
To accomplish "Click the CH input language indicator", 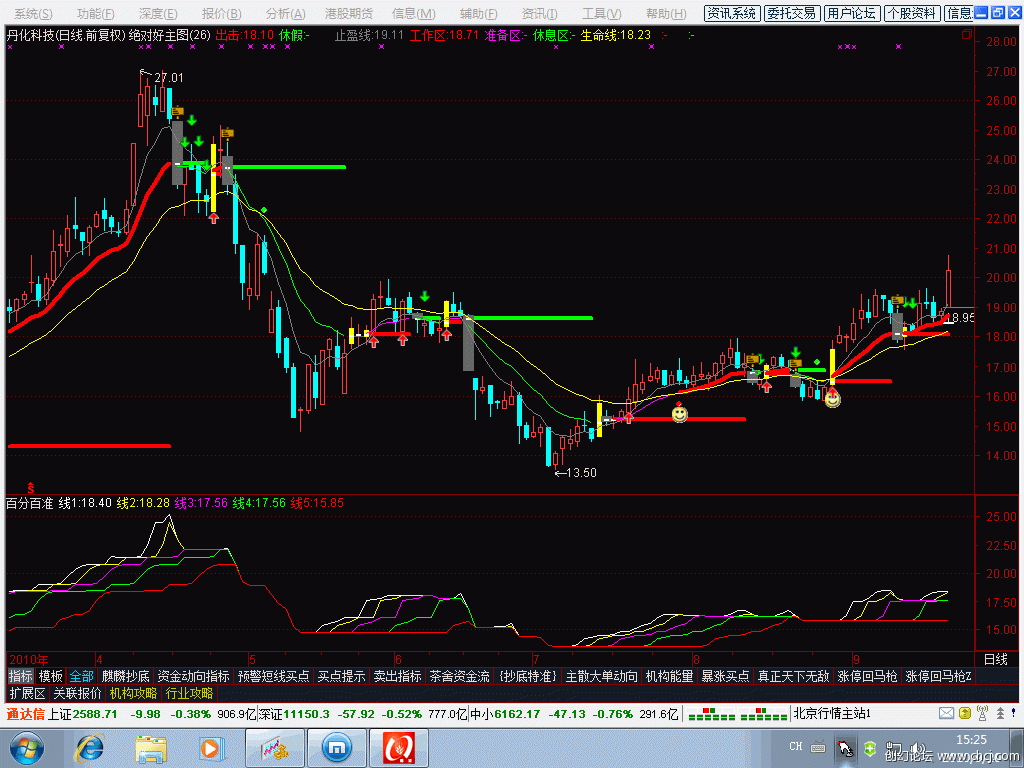I will 795,746.
